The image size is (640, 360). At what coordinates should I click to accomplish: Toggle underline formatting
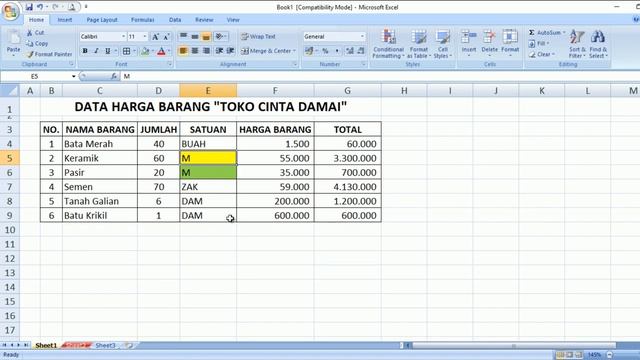pos(108,51)
